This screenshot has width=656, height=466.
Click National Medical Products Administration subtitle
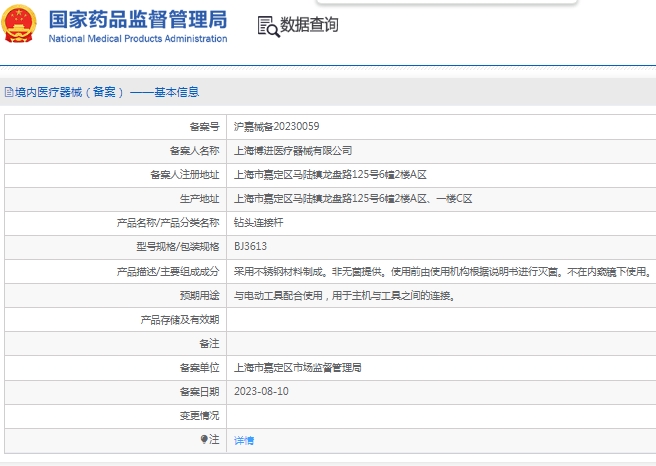click(x=138, y=38)
